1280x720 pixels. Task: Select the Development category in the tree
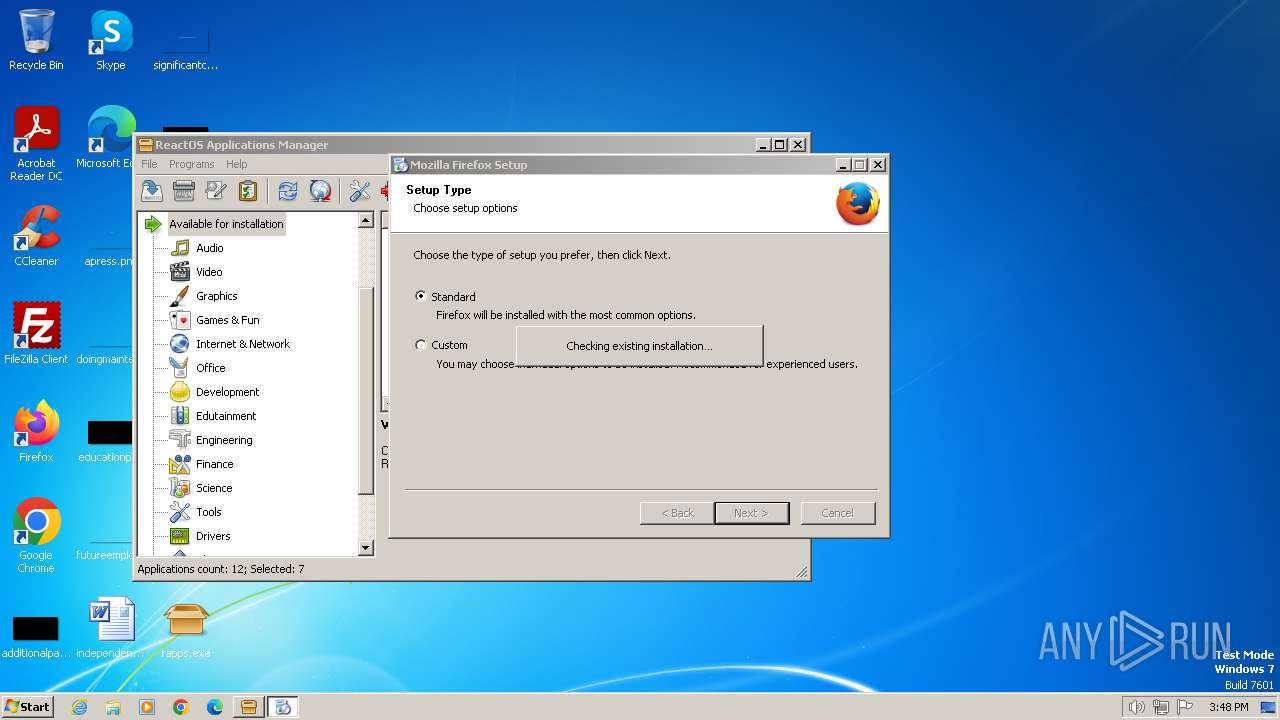227,392
